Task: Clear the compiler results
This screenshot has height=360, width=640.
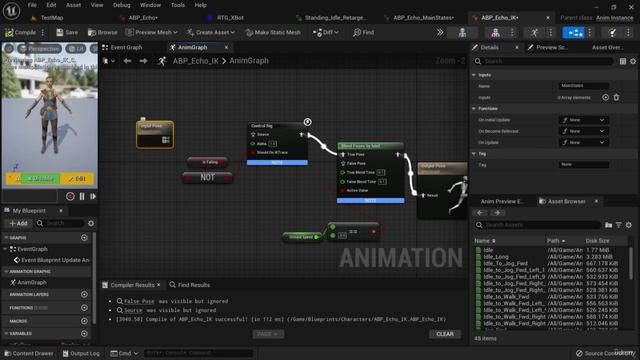Action: tap(445, 334)
